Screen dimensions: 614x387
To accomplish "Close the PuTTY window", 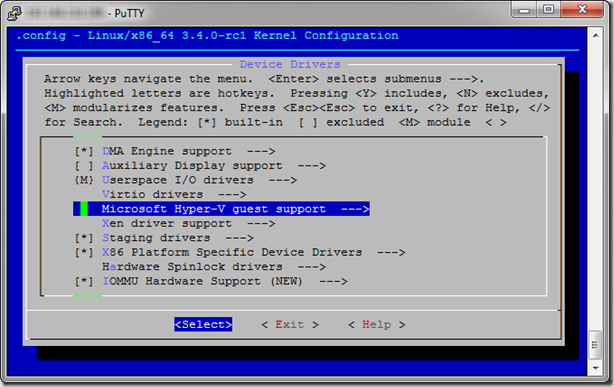I will (582, 10).
